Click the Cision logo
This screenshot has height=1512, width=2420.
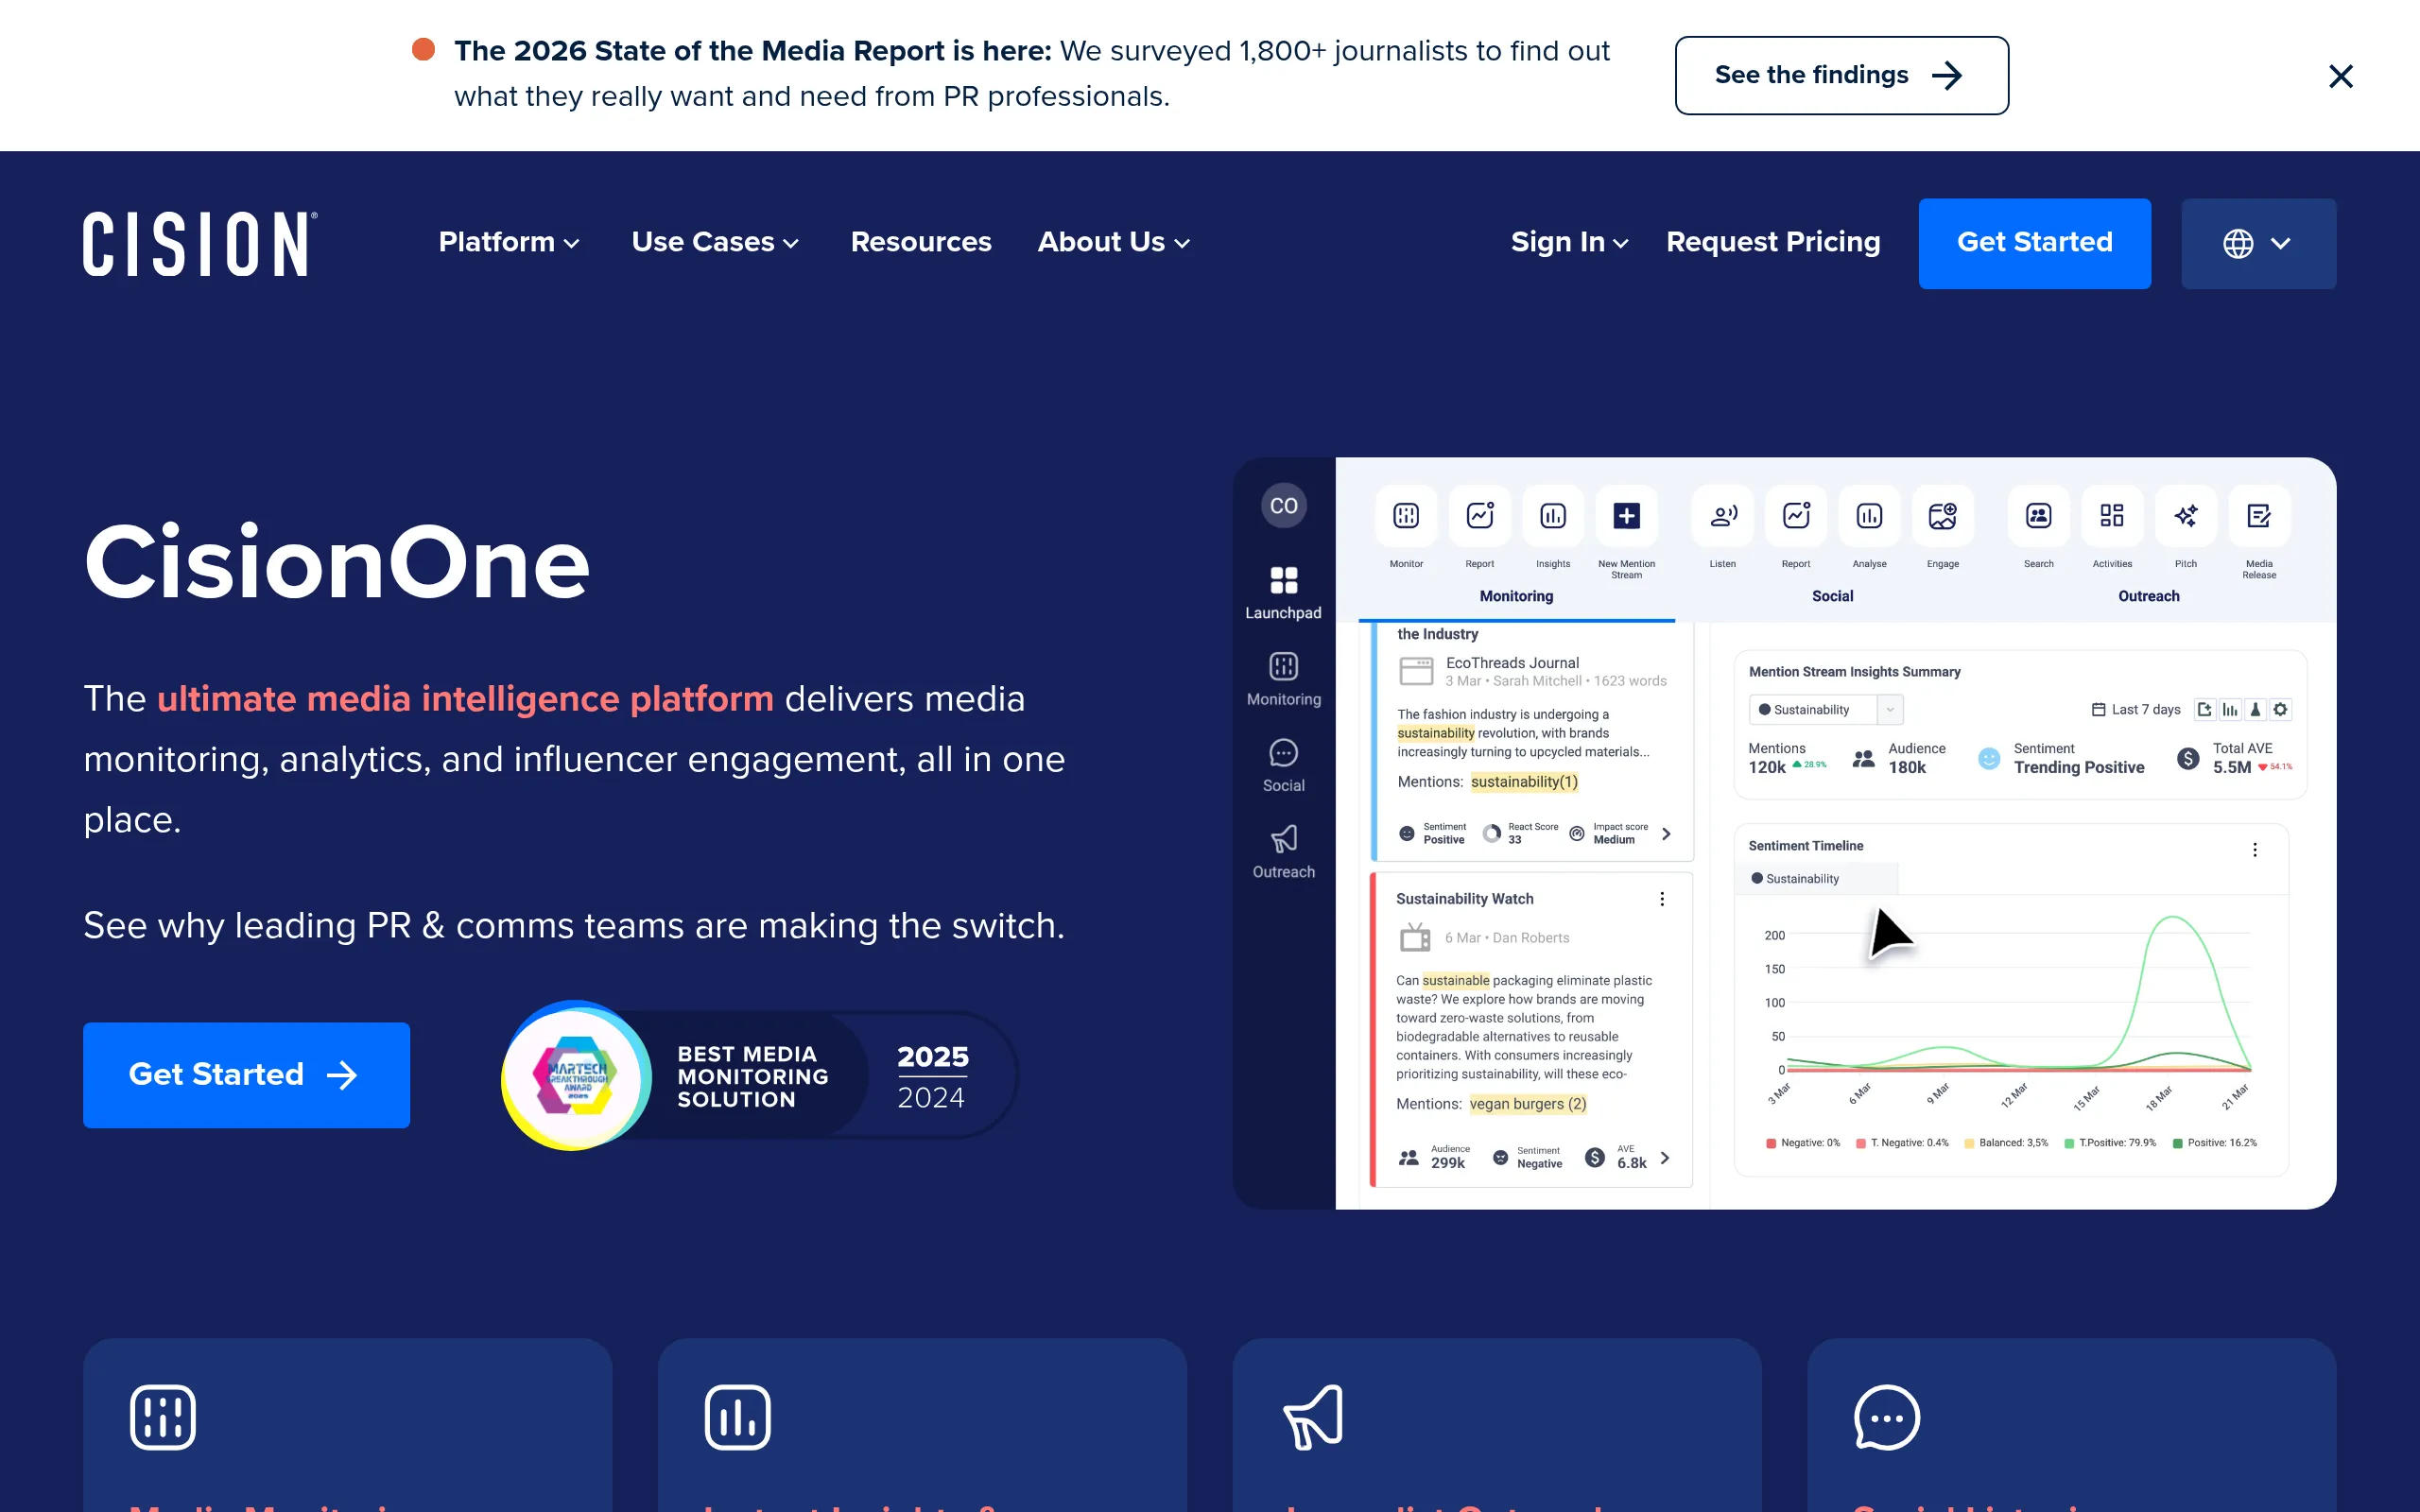coord(200,243)
